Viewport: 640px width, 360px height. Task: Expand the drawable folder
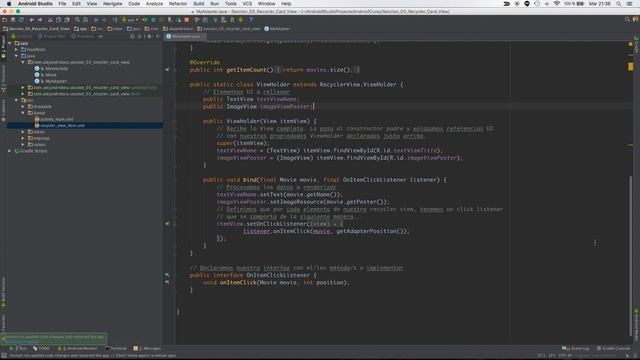point(23,107)
